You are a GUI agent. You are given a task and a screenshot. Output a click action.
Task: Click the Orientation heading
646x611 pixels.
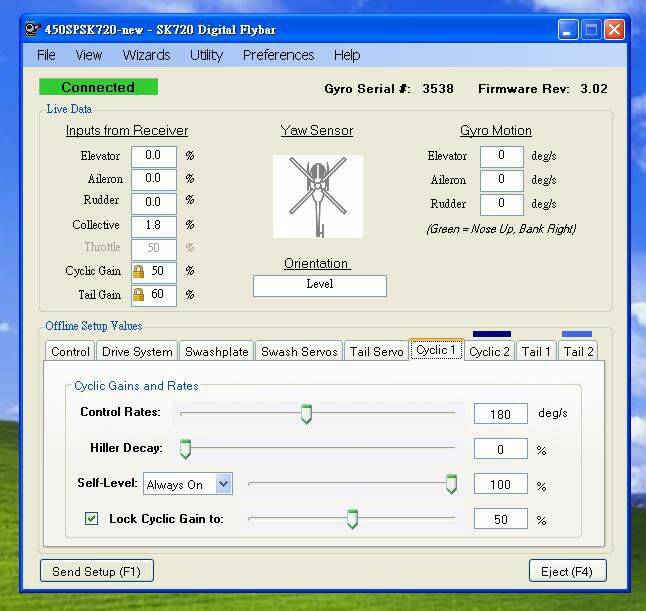316,264
